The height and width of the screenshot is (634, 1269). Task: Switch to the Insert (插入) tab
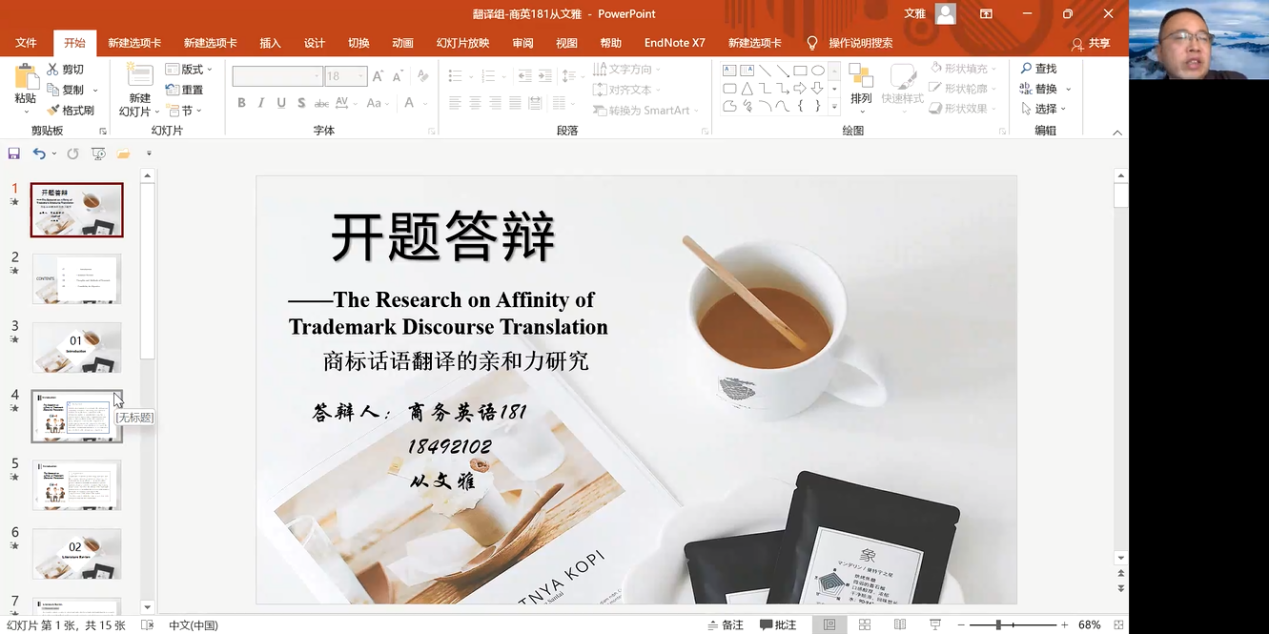coord(270,43)
